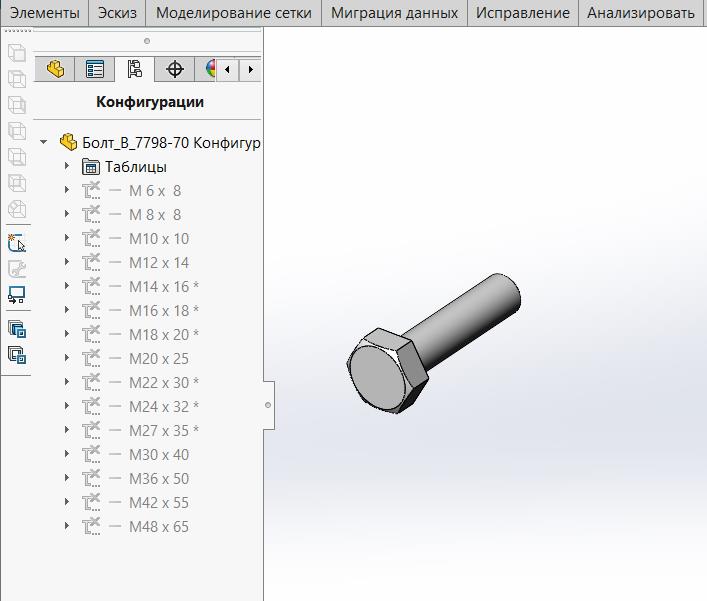Viewport: 707px width, 601px height.
Task: Open the FeatureManager design tree tab
Action: [x=55, y=69]
